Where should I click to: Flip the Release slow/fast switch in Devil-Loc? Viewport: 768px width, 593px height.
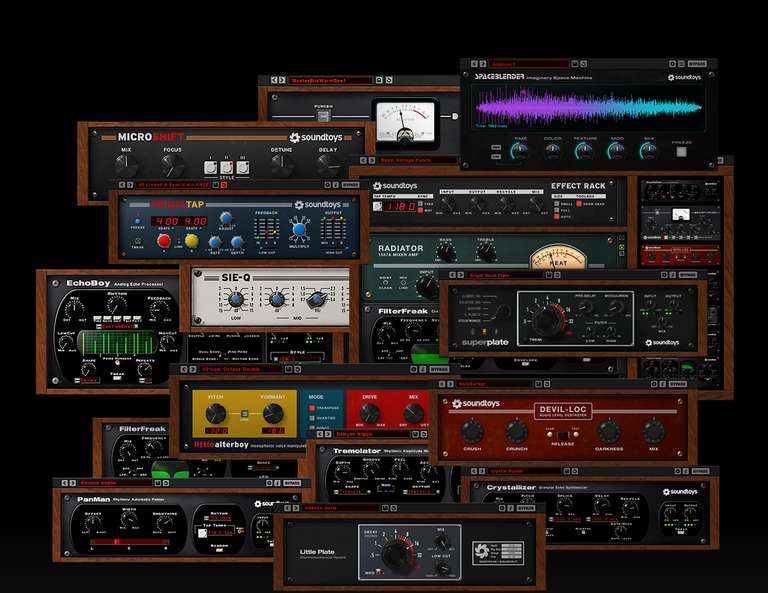pos(563,434)
